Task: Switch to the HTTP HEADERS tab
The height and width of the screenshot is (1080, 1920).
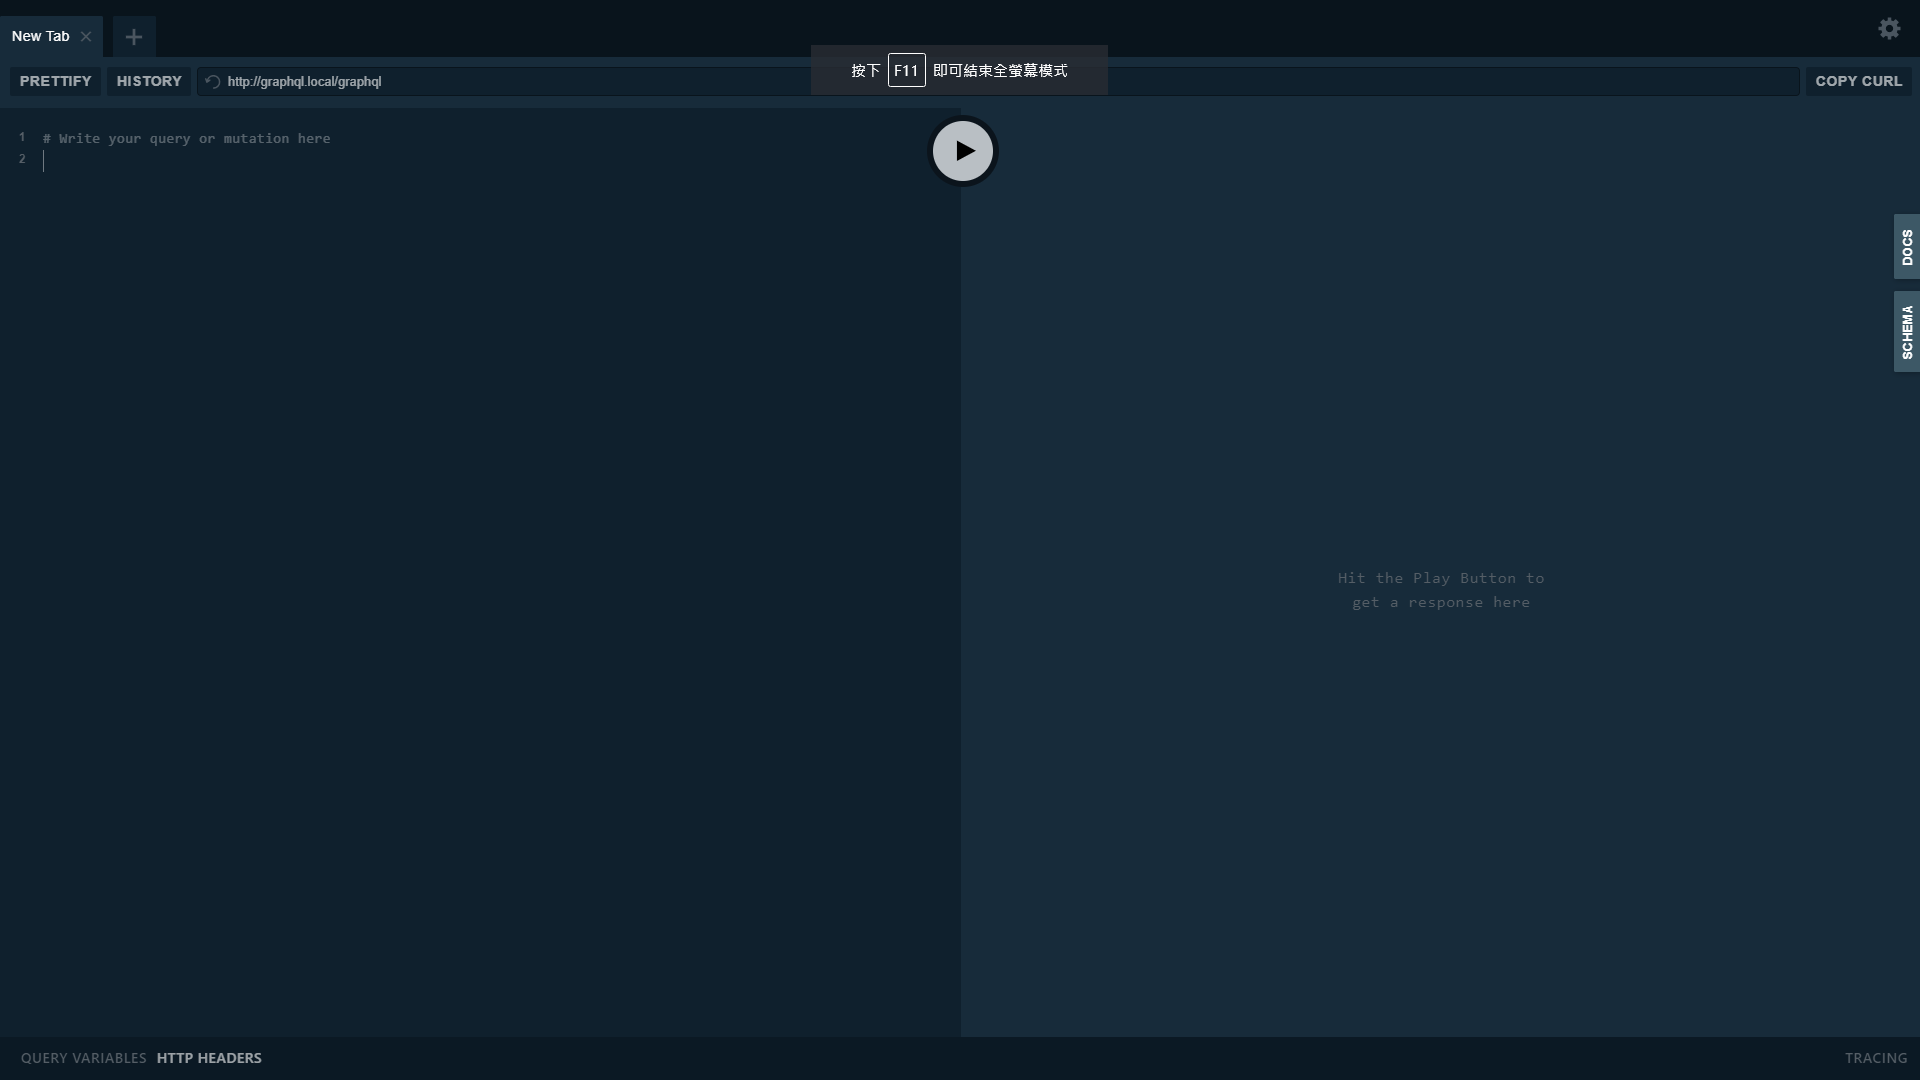Action: click(x=208, y=1057)
